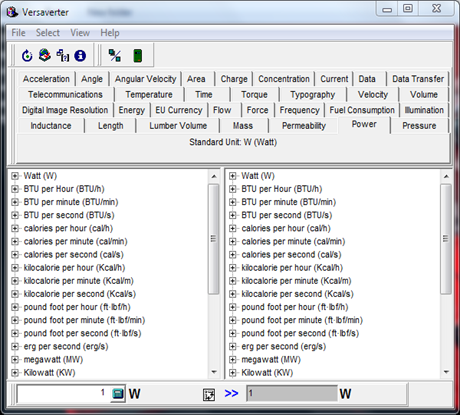Expand BTU per second in right list
Screen dimensions: 460x415
click(x=233, y=215)
